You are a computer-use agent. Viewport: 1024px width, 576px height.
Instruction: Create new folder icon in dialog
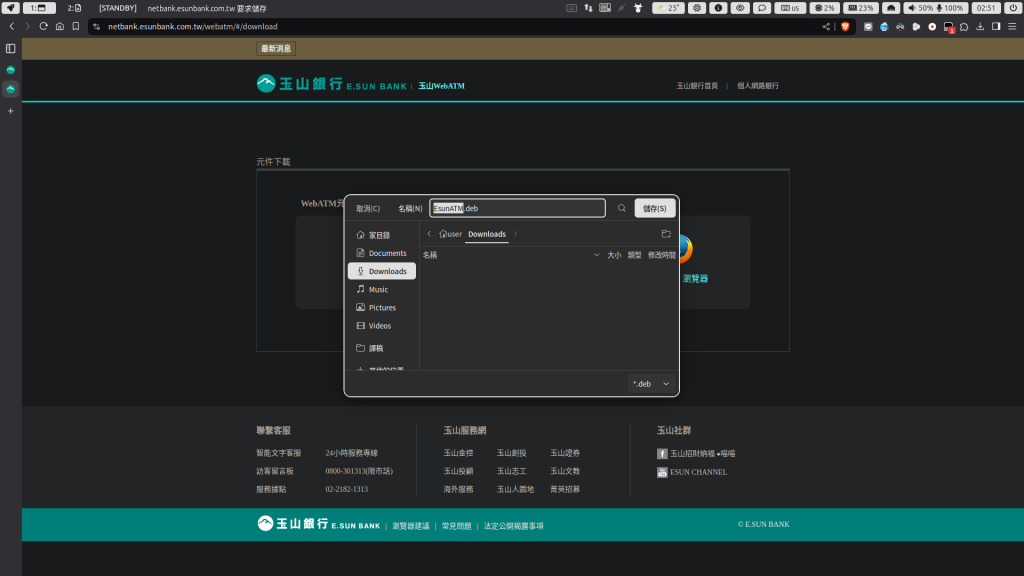[x=666, y=234]
